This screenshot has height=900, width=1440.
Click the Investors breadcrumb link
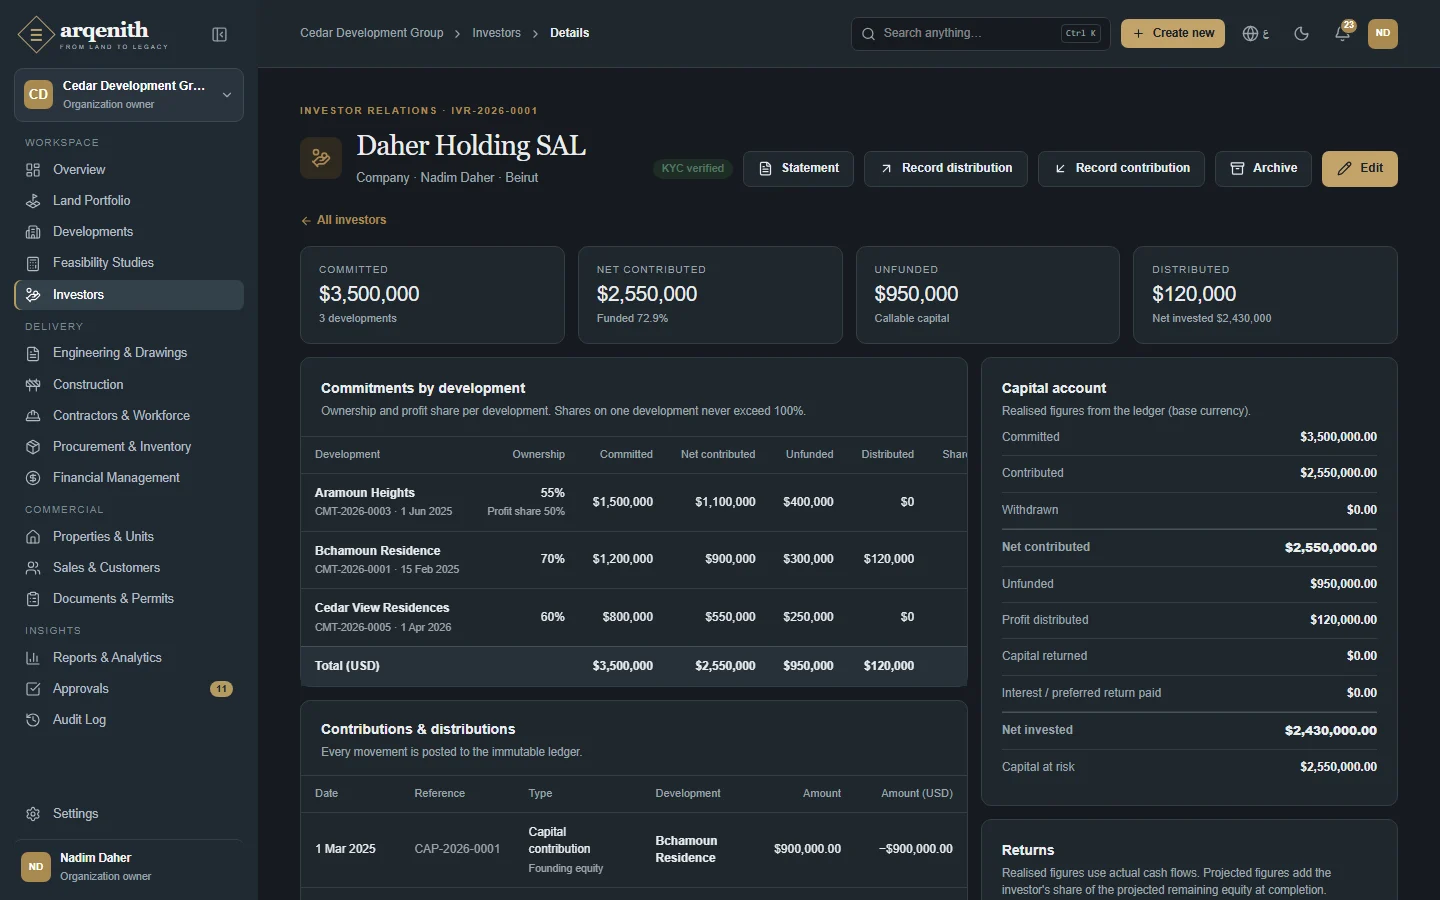(496, 33)
